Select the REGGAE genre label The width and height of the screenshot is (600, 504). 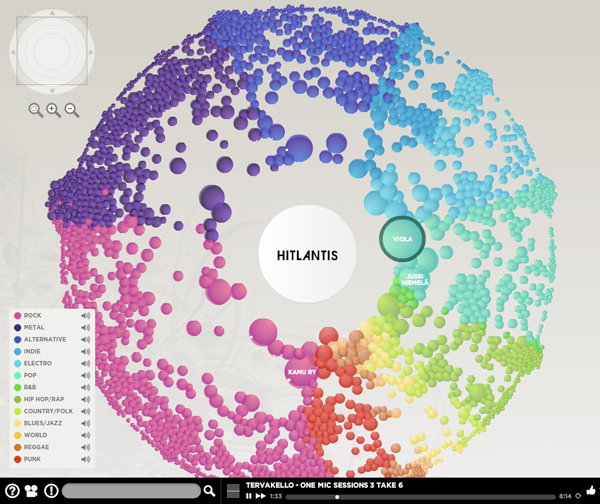(x=36, y=447)
